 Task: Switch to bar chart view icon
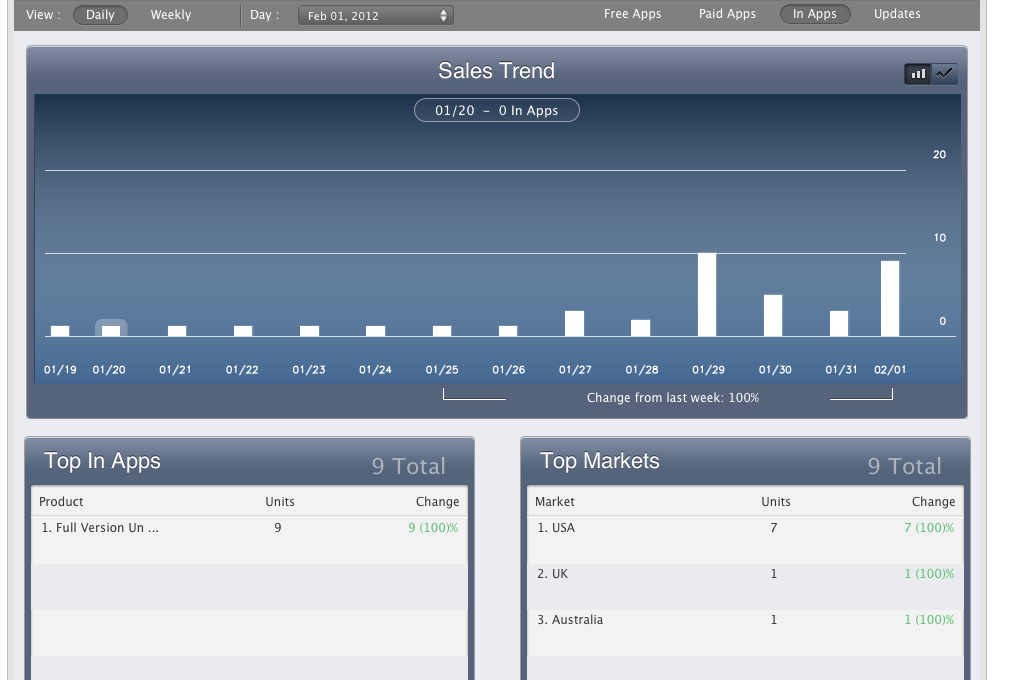tap(918, 74)
